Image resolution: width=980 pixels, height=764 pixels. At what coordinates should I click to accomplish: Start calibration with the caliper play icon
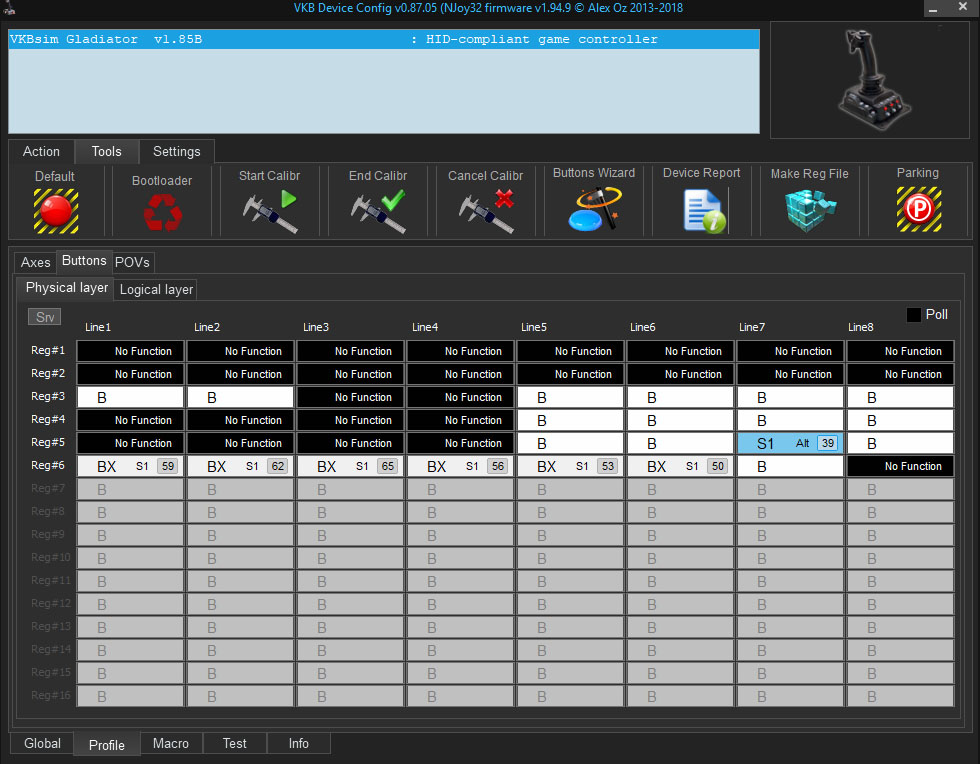(x=269, y=211)
